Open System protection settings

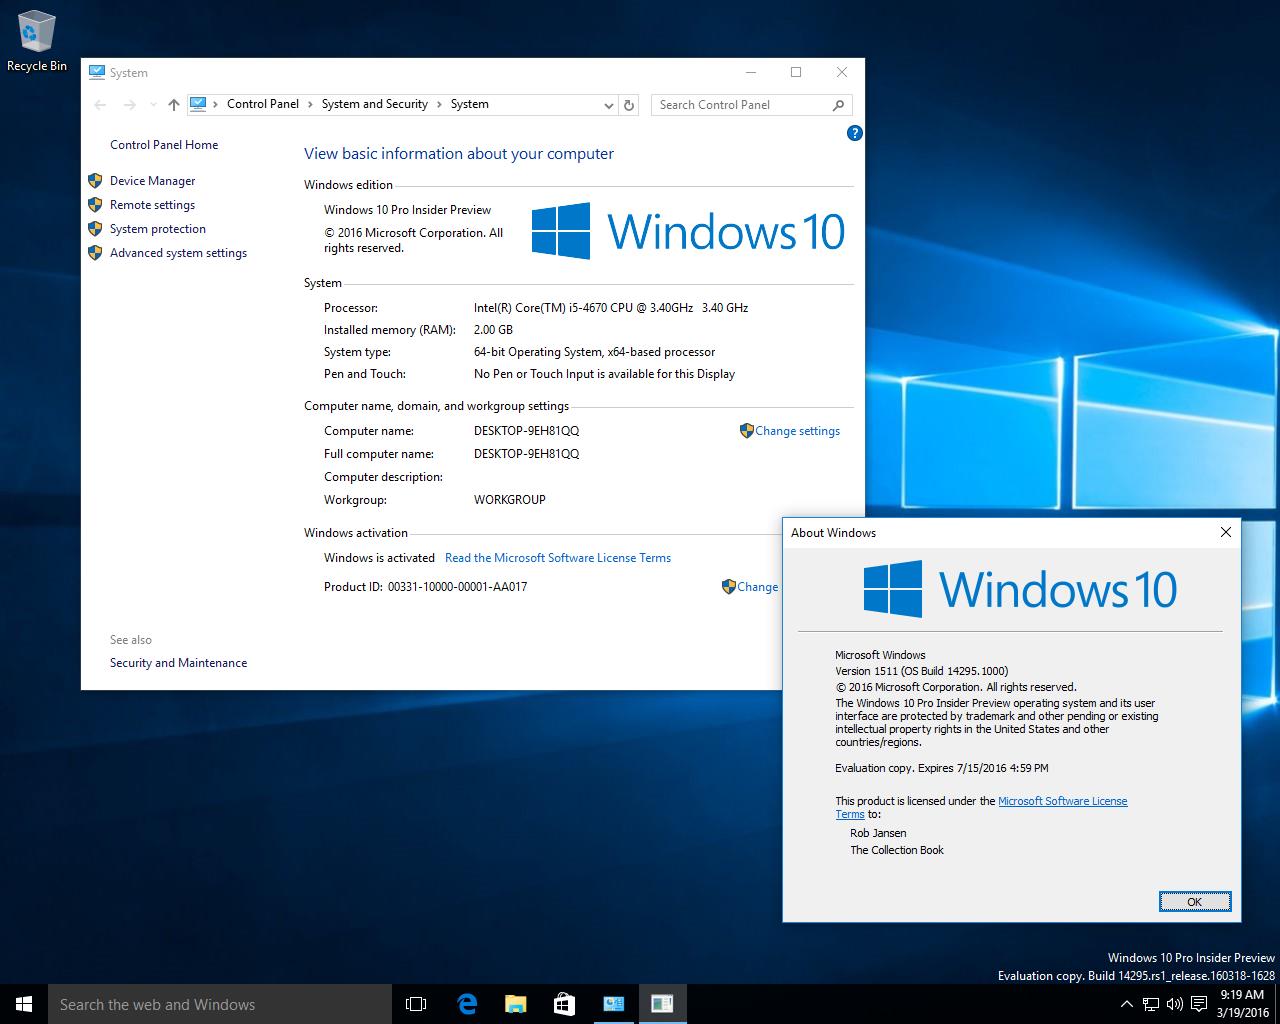tap(95, 229)
